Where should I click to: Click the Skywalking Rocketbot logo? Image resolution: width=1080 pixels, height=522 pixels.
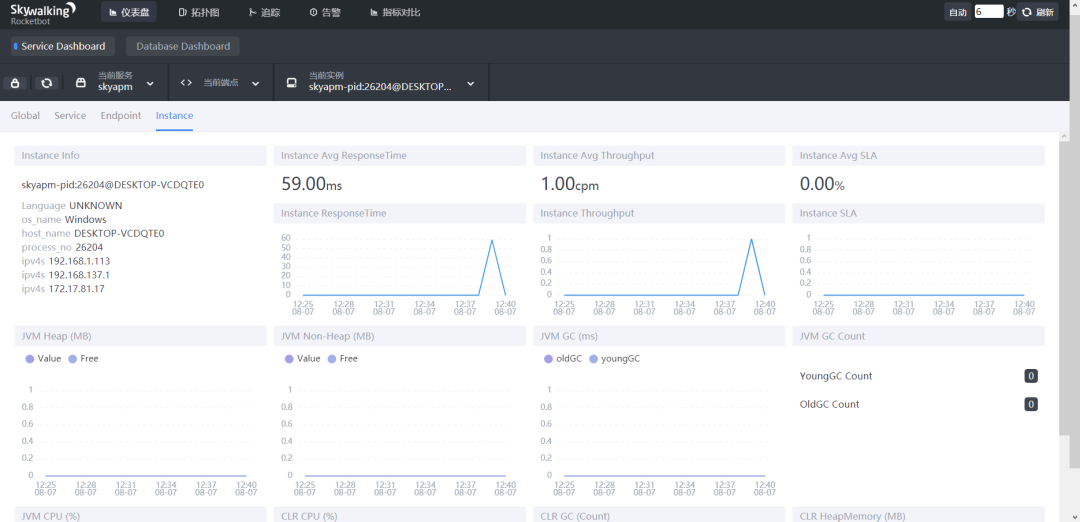click(43, 13)
